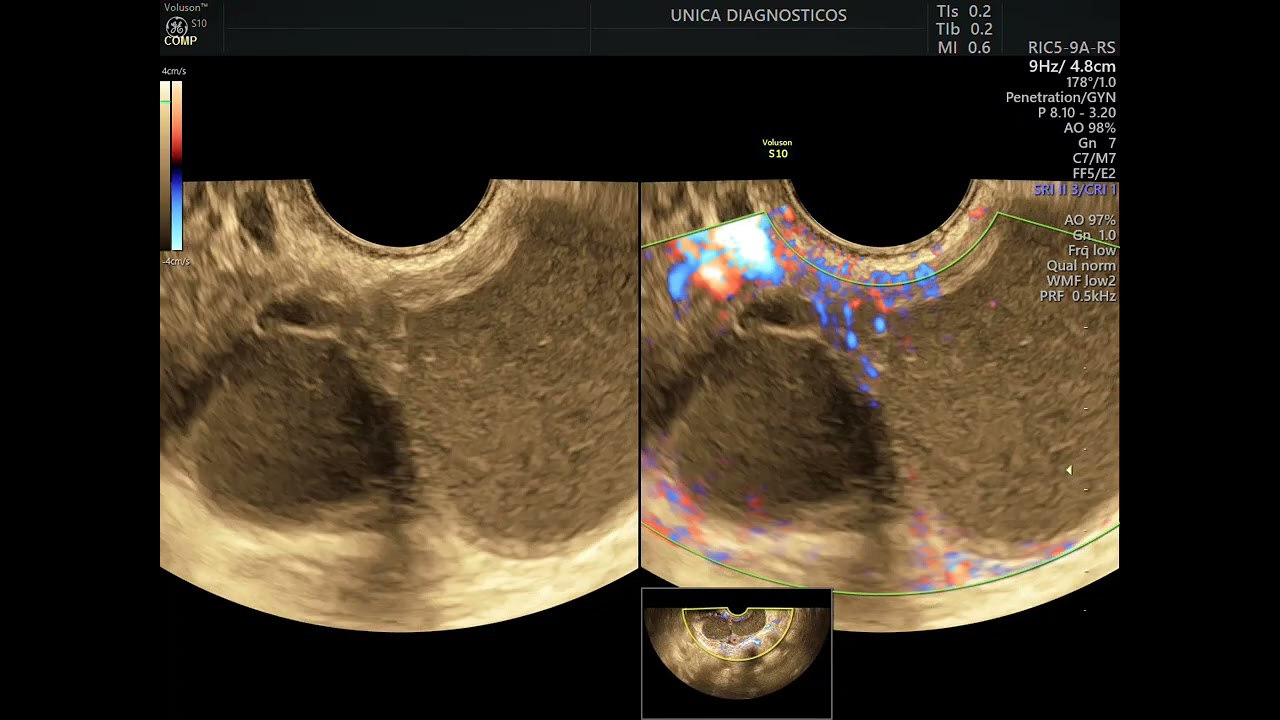The width and height of the screenshot is (1280, 720).
Task: Click the SRI II 3/CRI 1 setting
Action: pyautogui.click(x=1075, y=189)
